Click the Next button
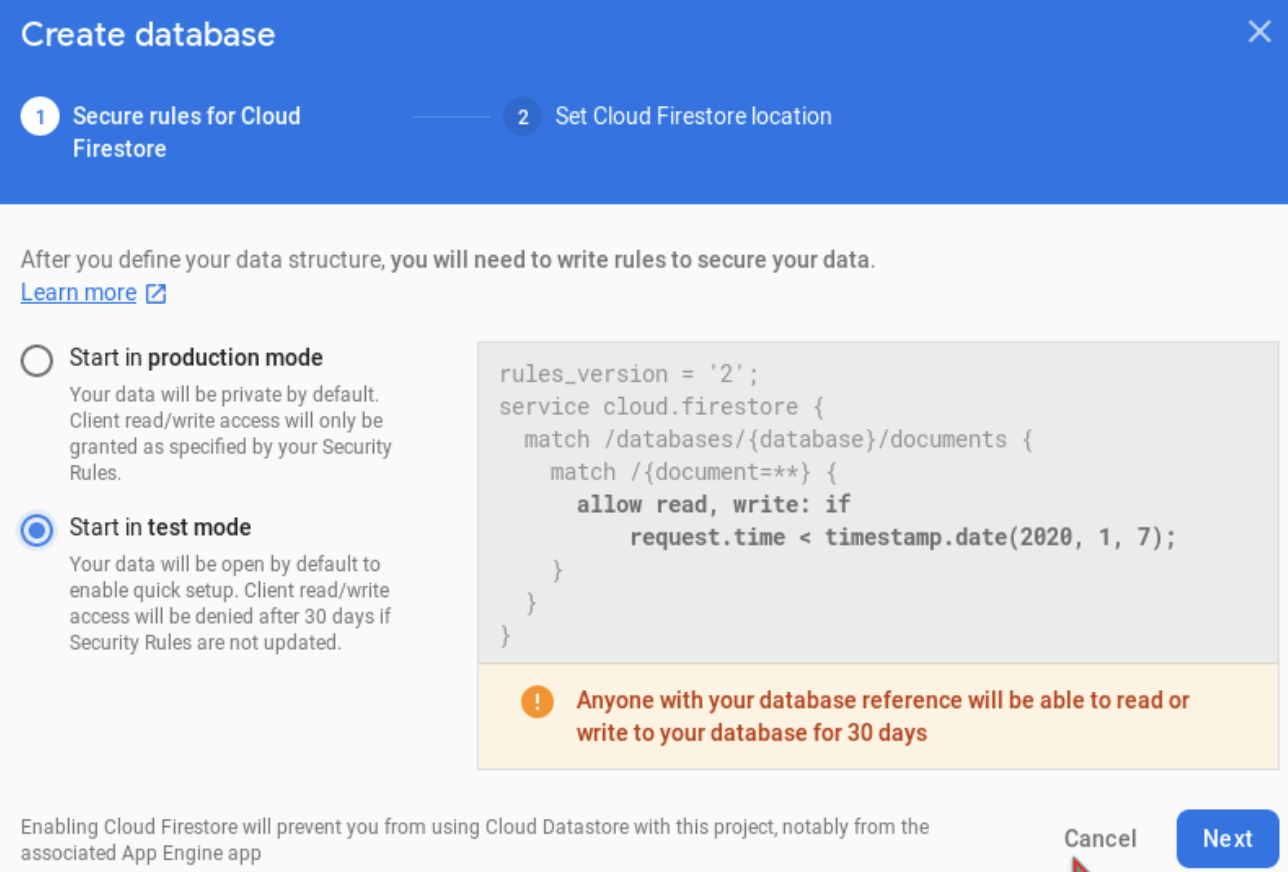Viewport: 1288px width, 872px height. [x=1227, y=838]
